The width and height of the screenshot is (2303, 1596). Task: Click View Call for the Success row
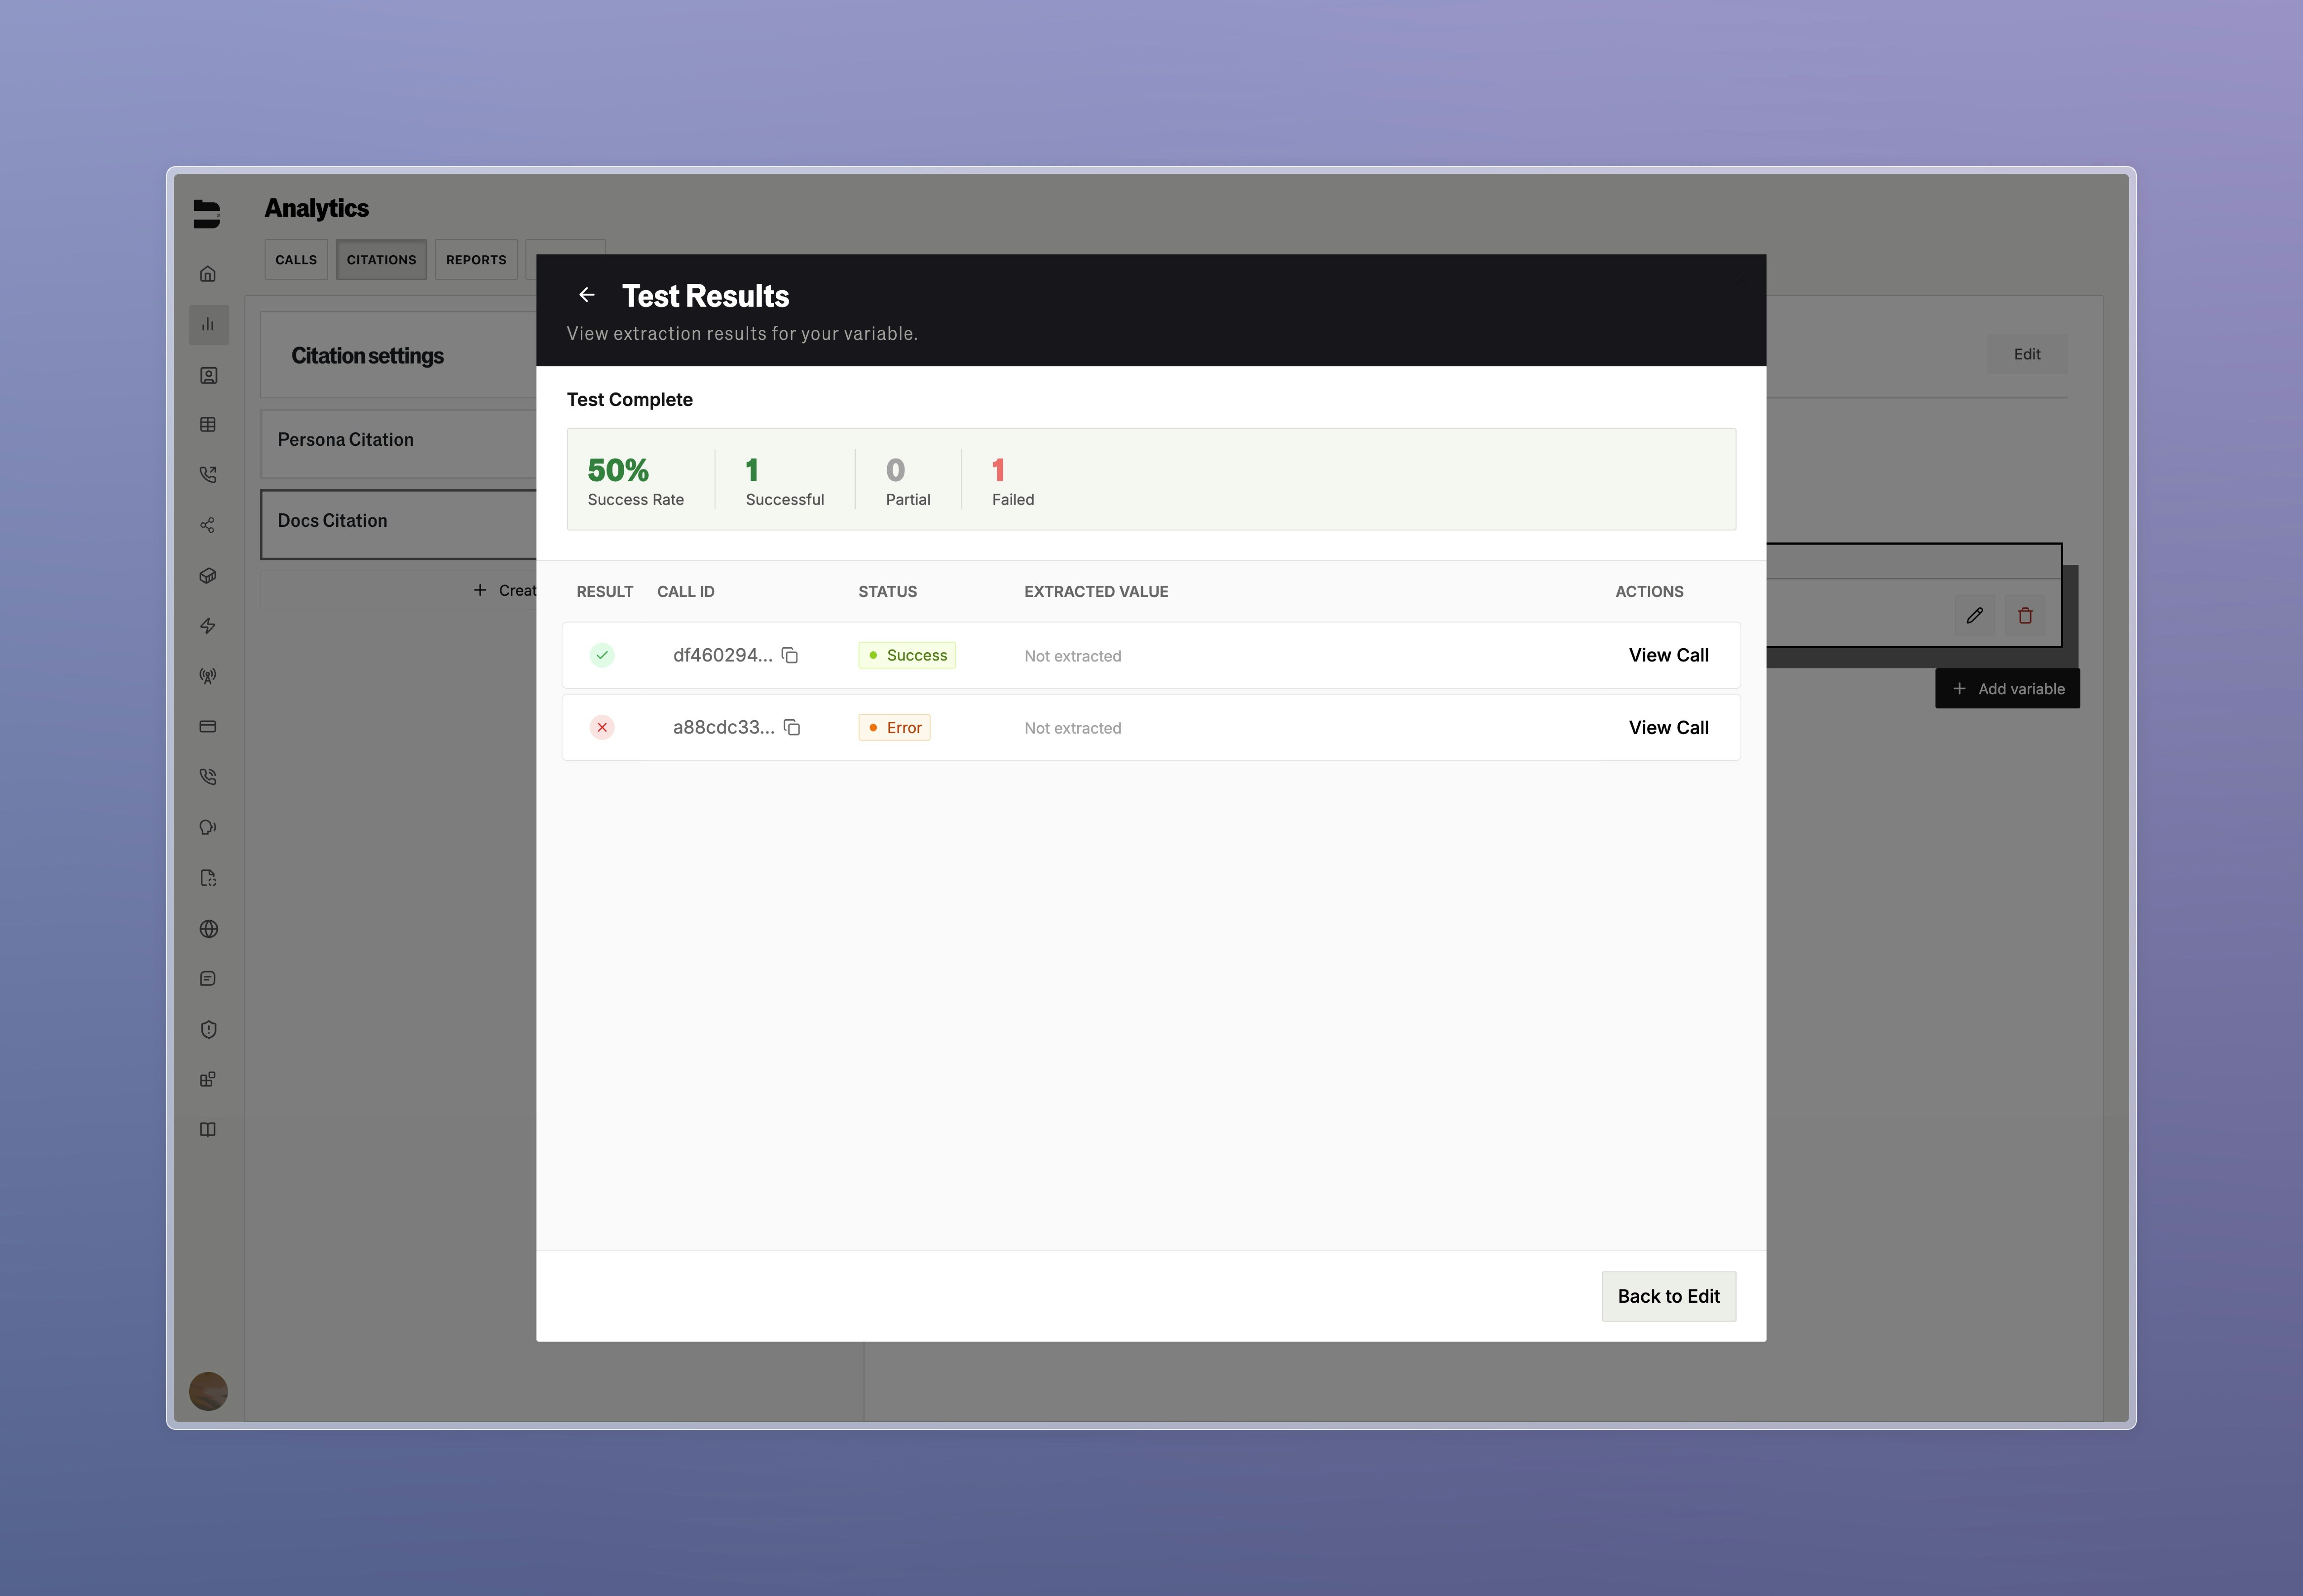coord(1668,655)
